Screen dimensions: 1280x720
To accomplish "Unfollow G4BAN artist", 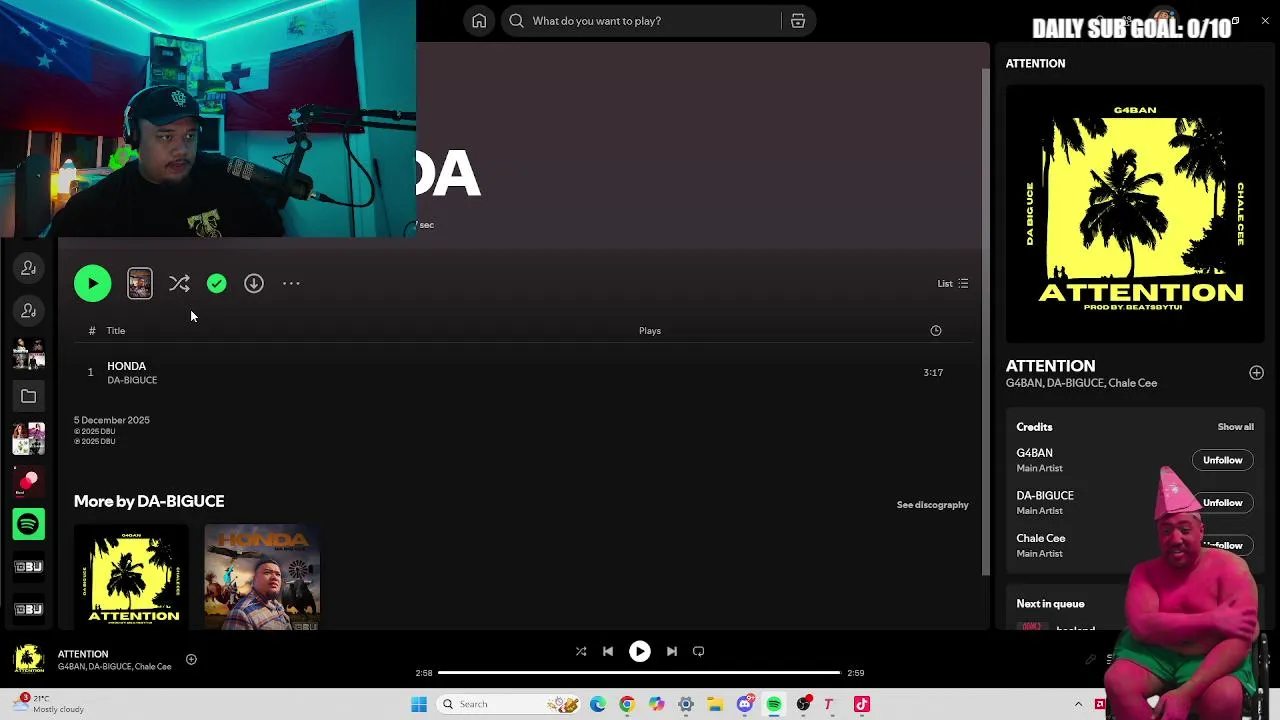I will pyautogui.click(x=1222, y=460).
